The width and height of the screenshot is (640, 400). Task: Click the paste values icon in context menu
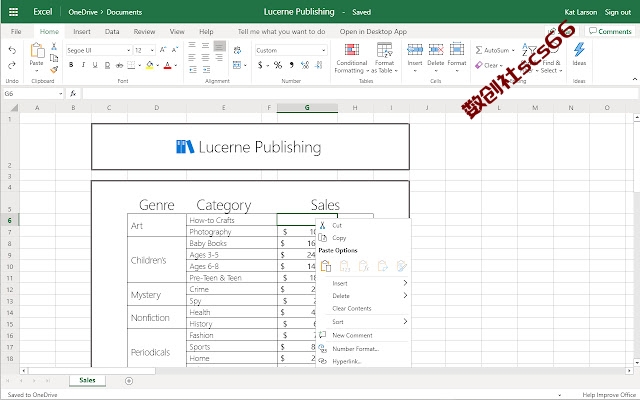pos(345,266)
